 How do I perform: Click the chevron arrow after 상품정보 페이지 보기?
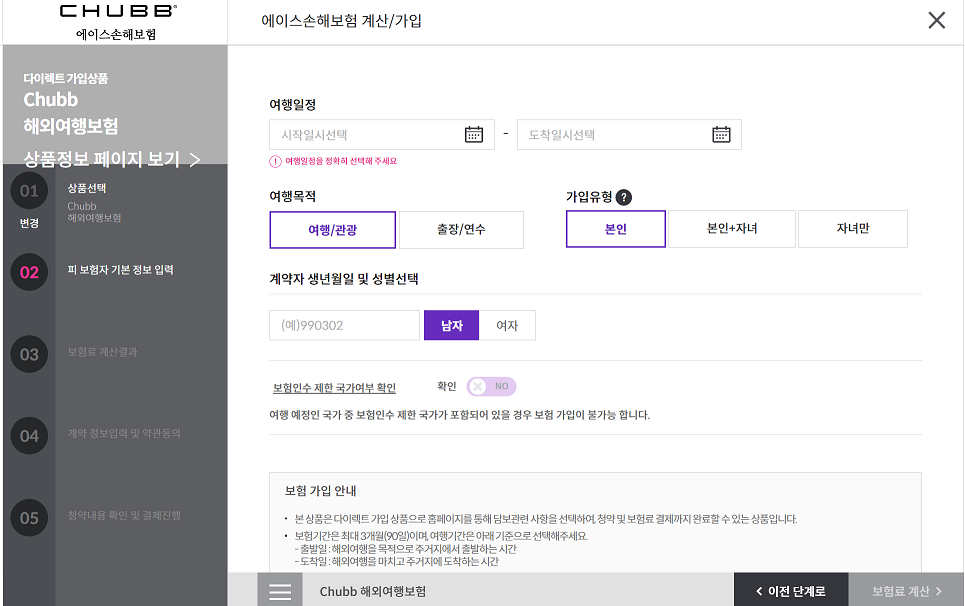[x=194, y=160]
